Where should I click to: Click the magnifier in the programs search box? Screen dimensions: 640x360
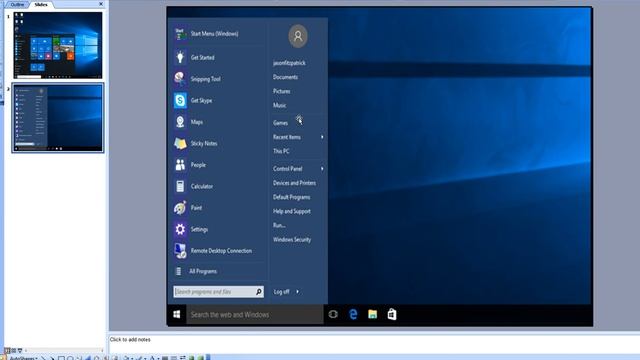[258, 291]
